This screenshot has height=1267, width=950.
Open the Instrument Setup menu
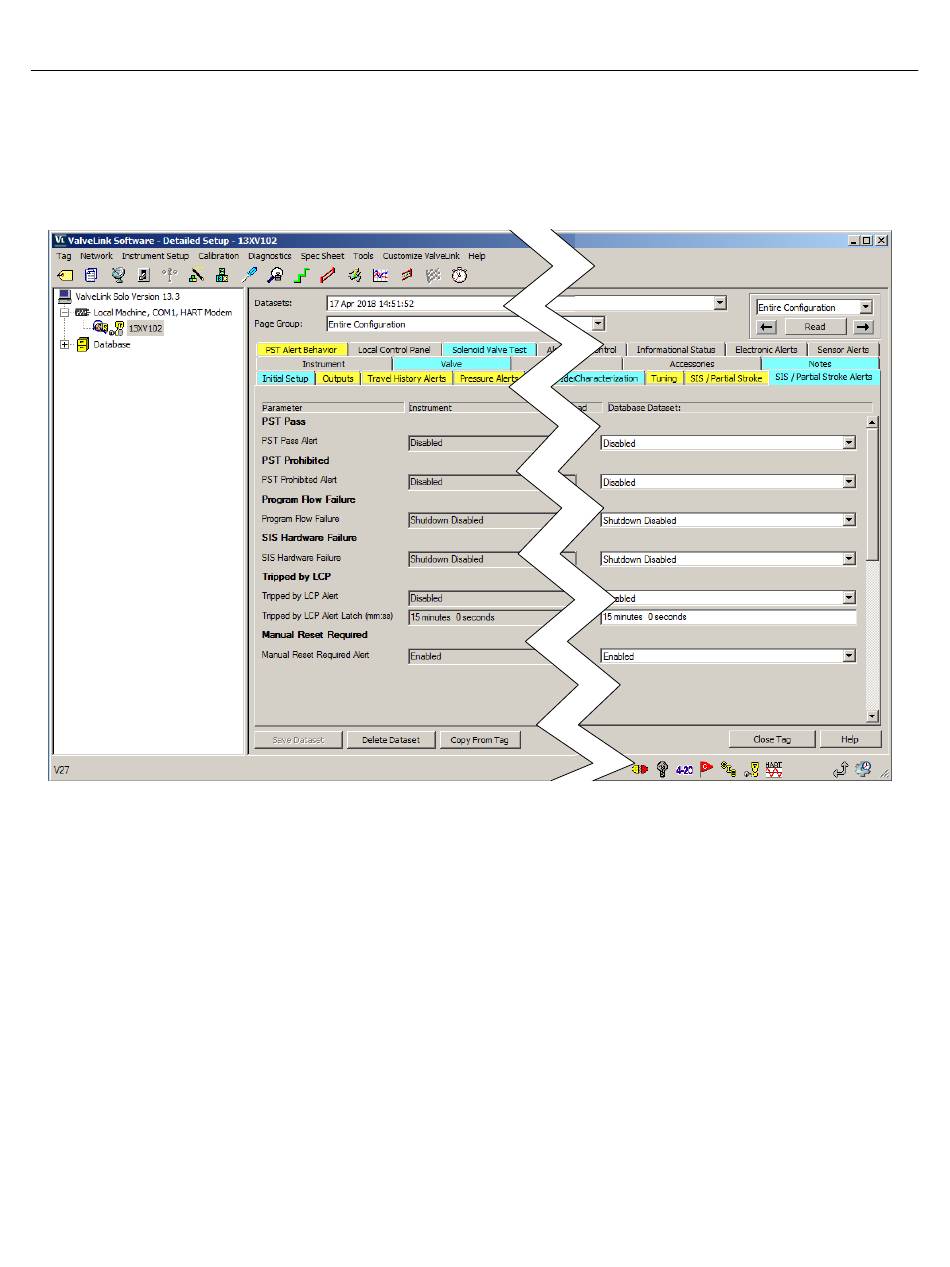(155, 256)
